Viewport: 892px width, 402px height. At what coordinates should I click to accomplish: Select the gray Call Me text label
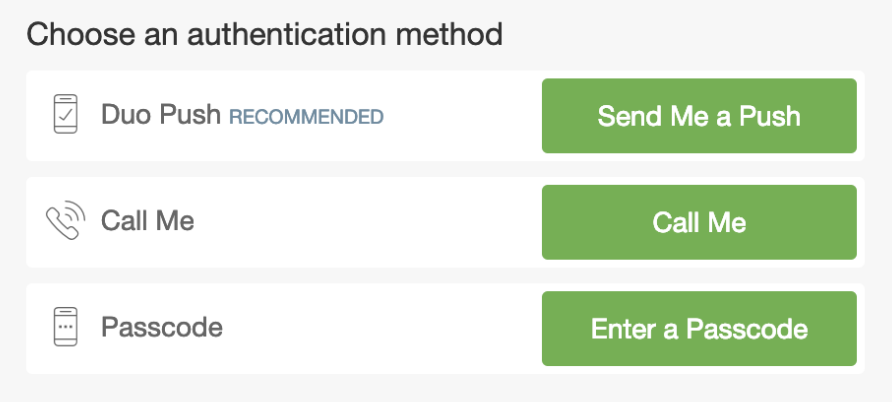(147, 221)
